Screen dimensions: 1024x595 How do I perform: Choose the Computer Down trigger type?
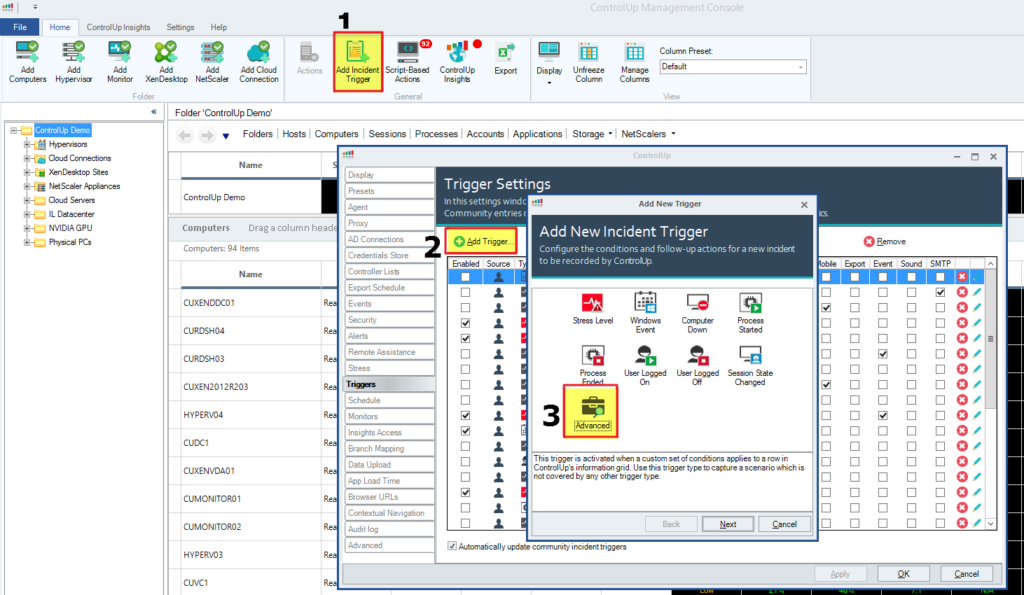(x=697, y=305)
